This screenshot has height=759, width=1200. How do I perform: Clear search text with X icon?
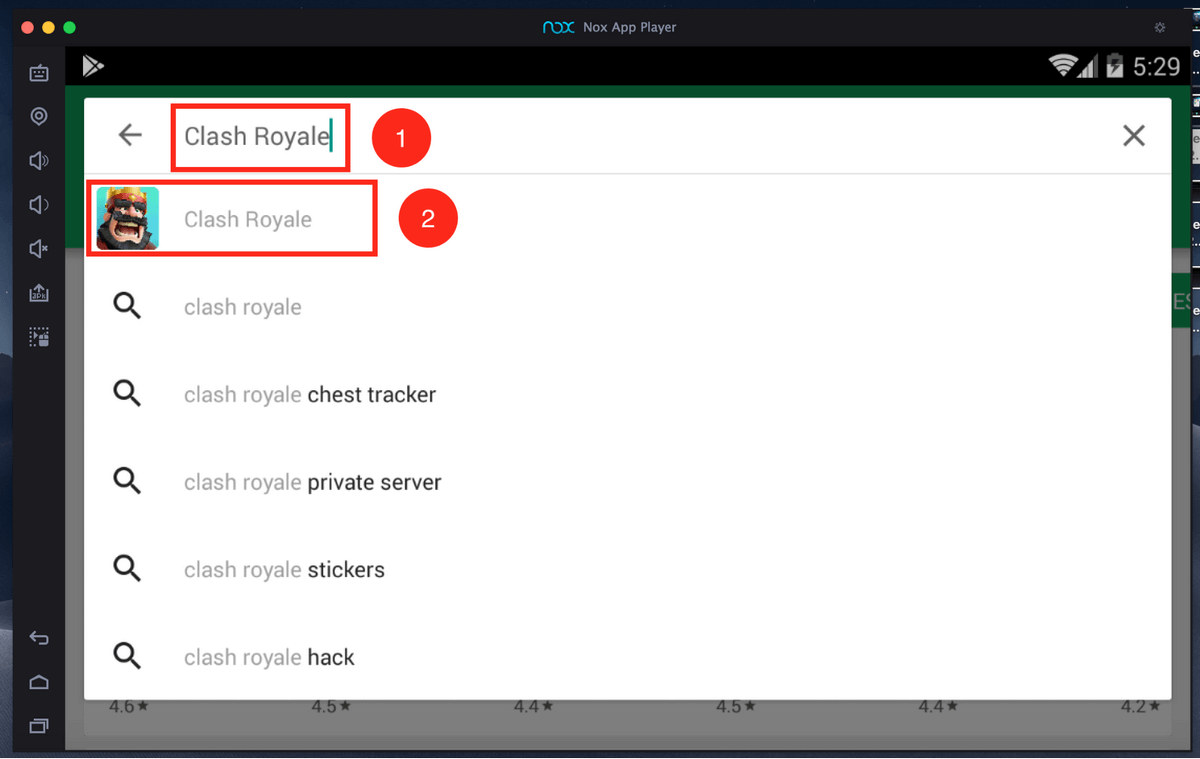[x=1133, y=135]
